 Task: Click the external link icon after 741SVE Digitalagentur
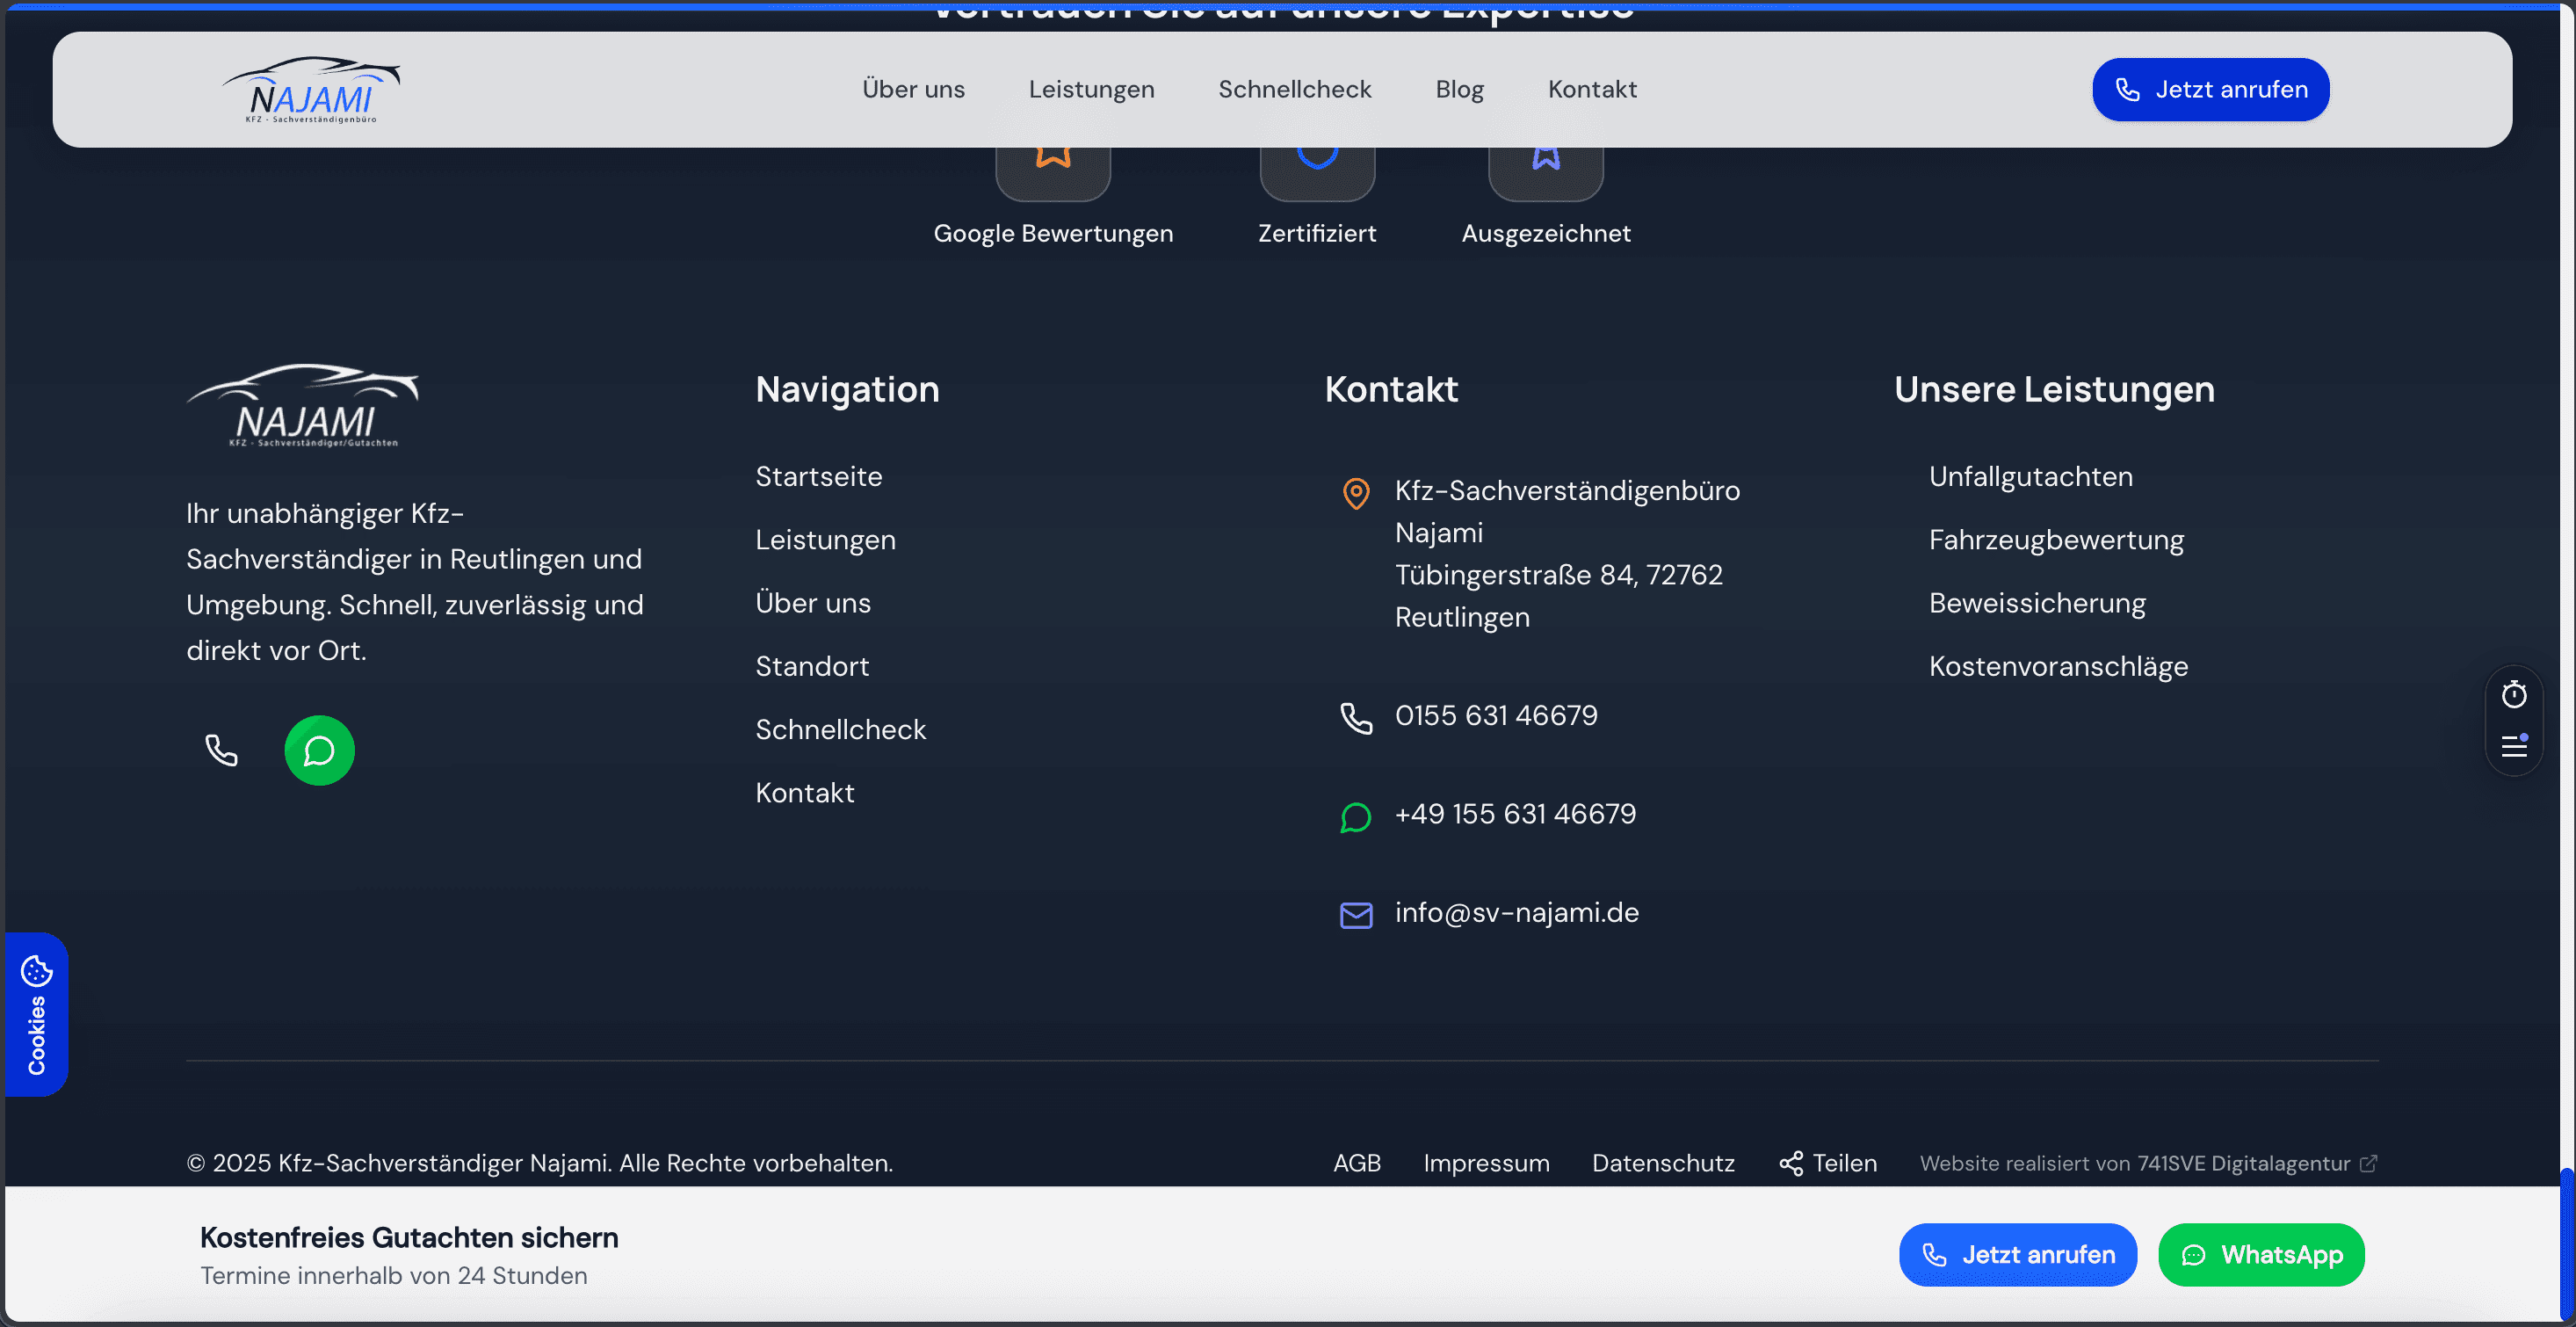coord(2368,1163)
